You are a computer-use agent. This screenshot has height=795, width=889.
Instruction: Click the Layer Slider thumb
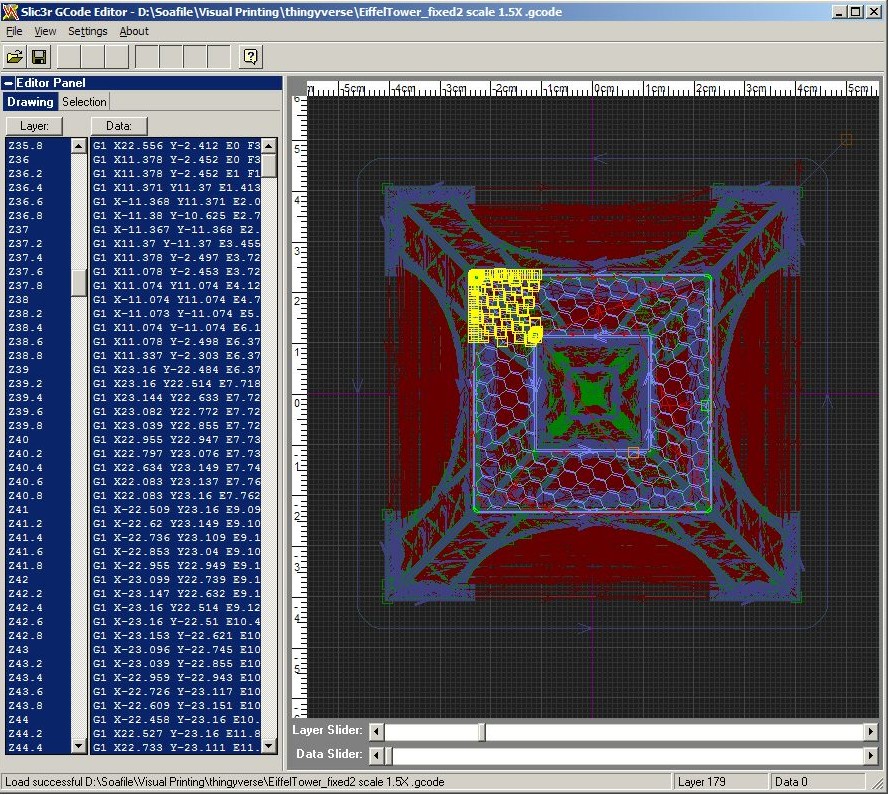(x=481, y=732)
